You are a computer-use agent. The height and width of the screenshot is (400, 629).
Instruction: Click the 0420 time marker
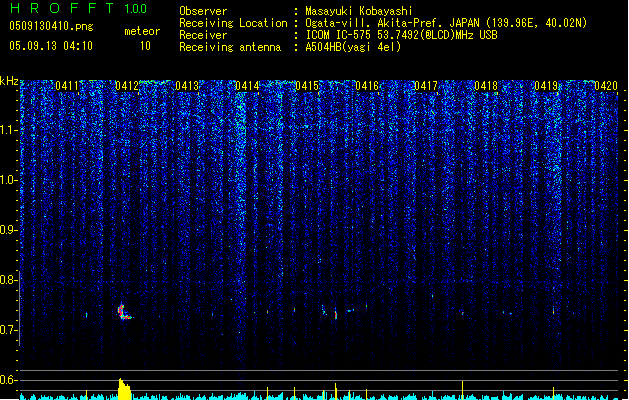(x=606, y=86)
